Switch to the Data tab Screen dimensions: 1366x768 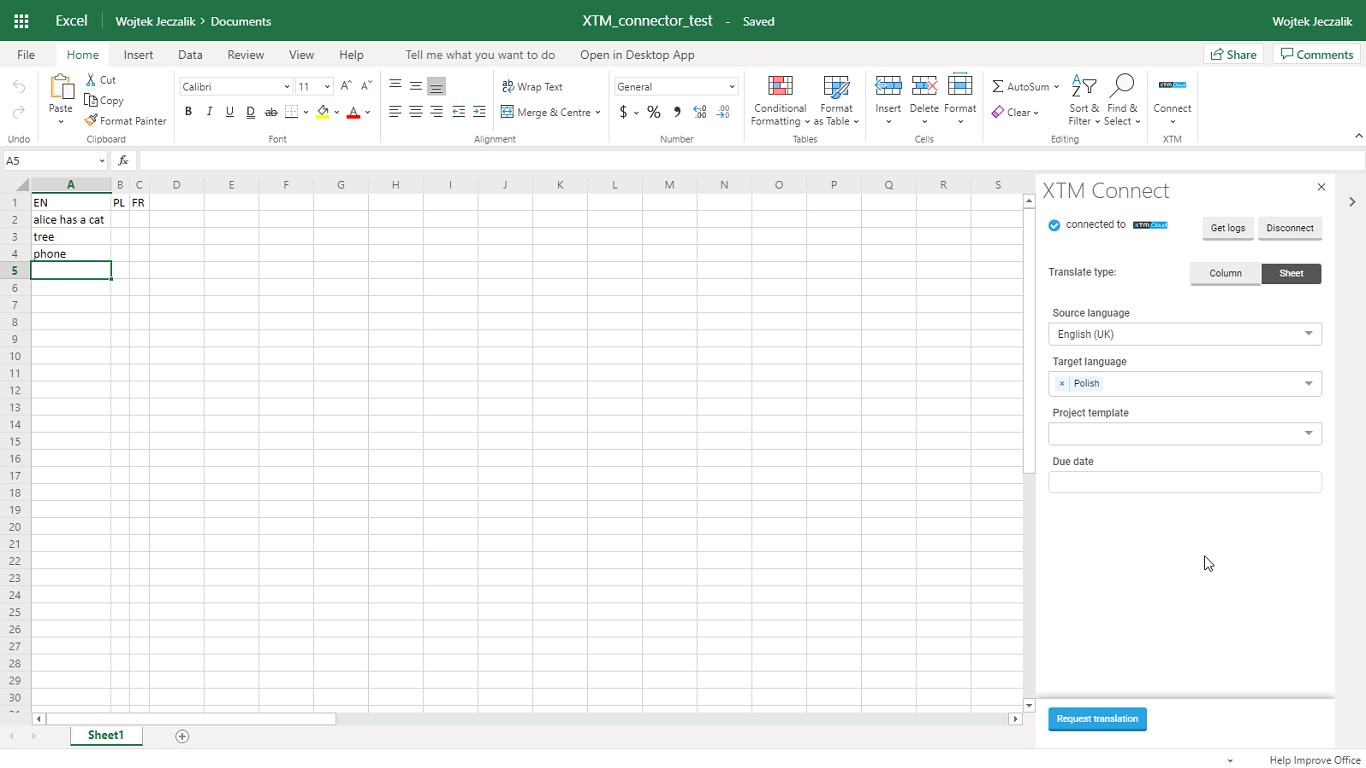pyautogui.click(x=190, y=55)
